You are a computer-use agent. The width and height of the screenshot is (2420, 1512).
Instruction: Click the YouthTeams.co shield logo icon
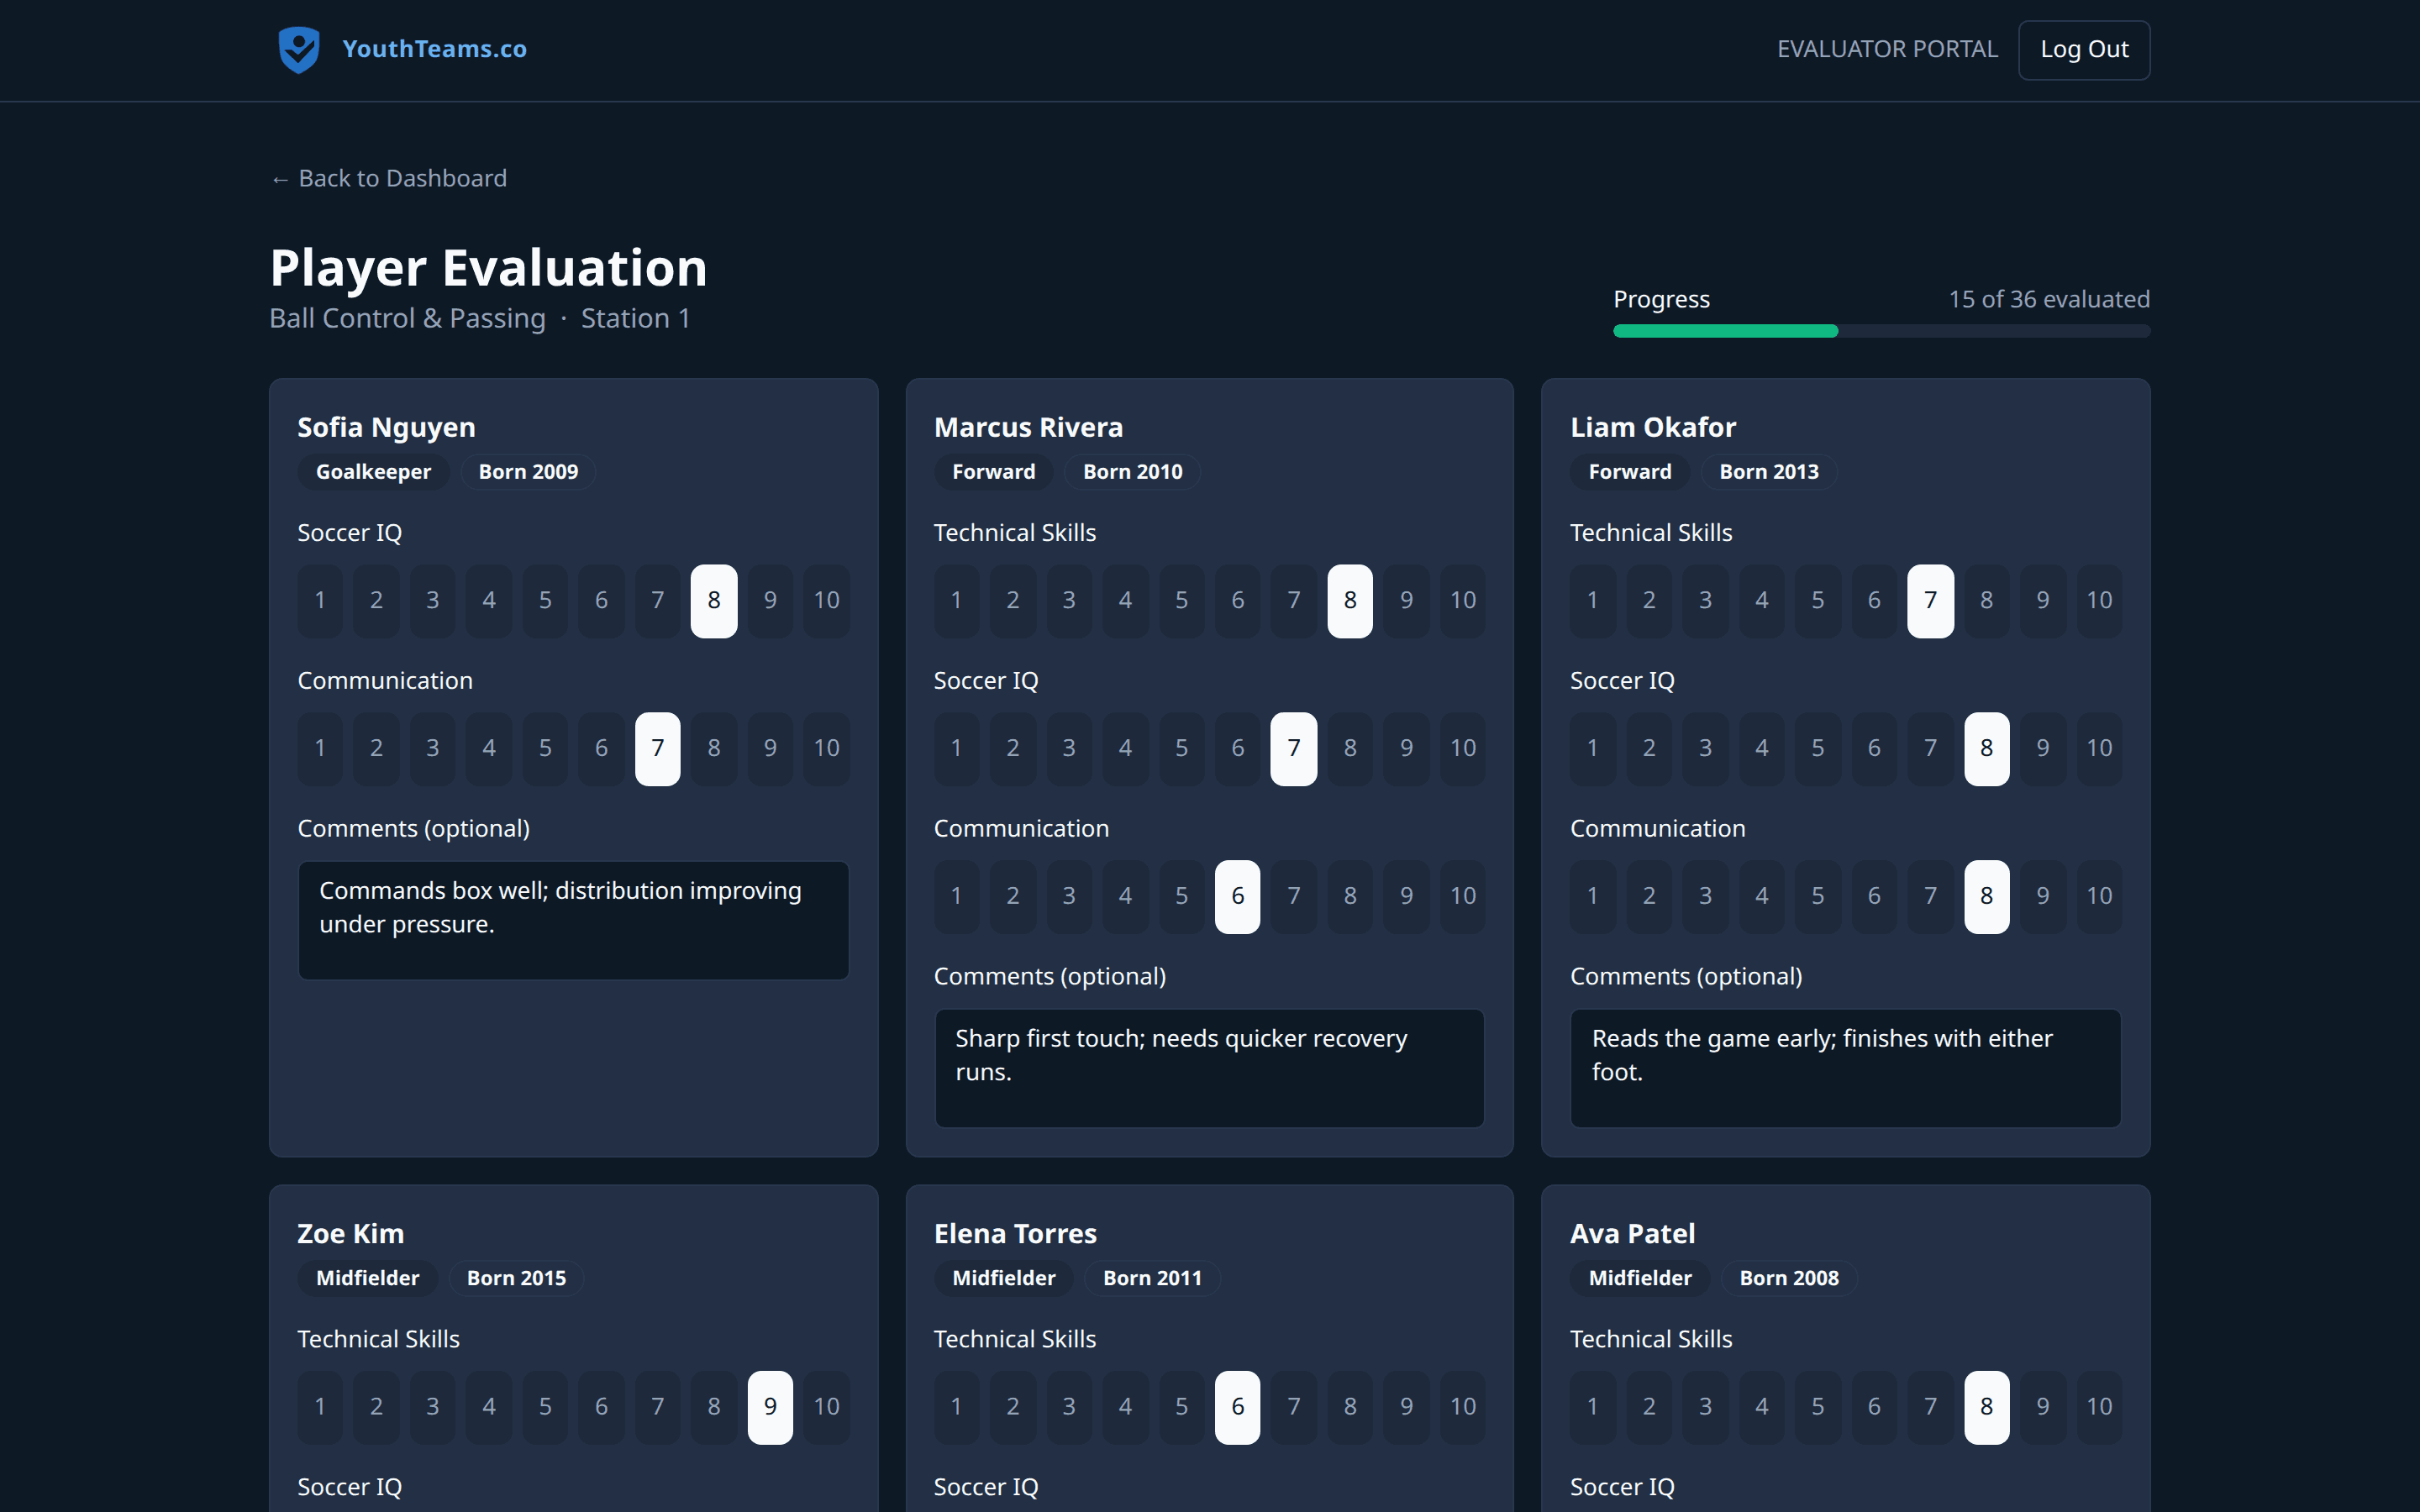point(298,49)
